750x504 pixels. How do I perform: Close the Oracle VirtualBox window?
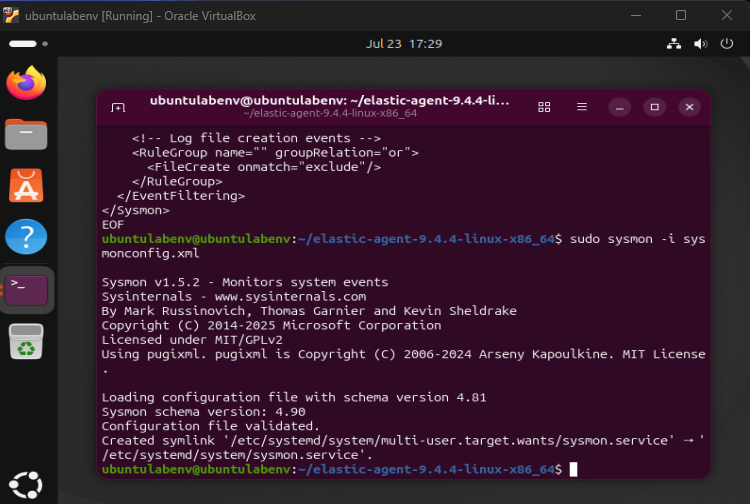click(x=727, y=15)
